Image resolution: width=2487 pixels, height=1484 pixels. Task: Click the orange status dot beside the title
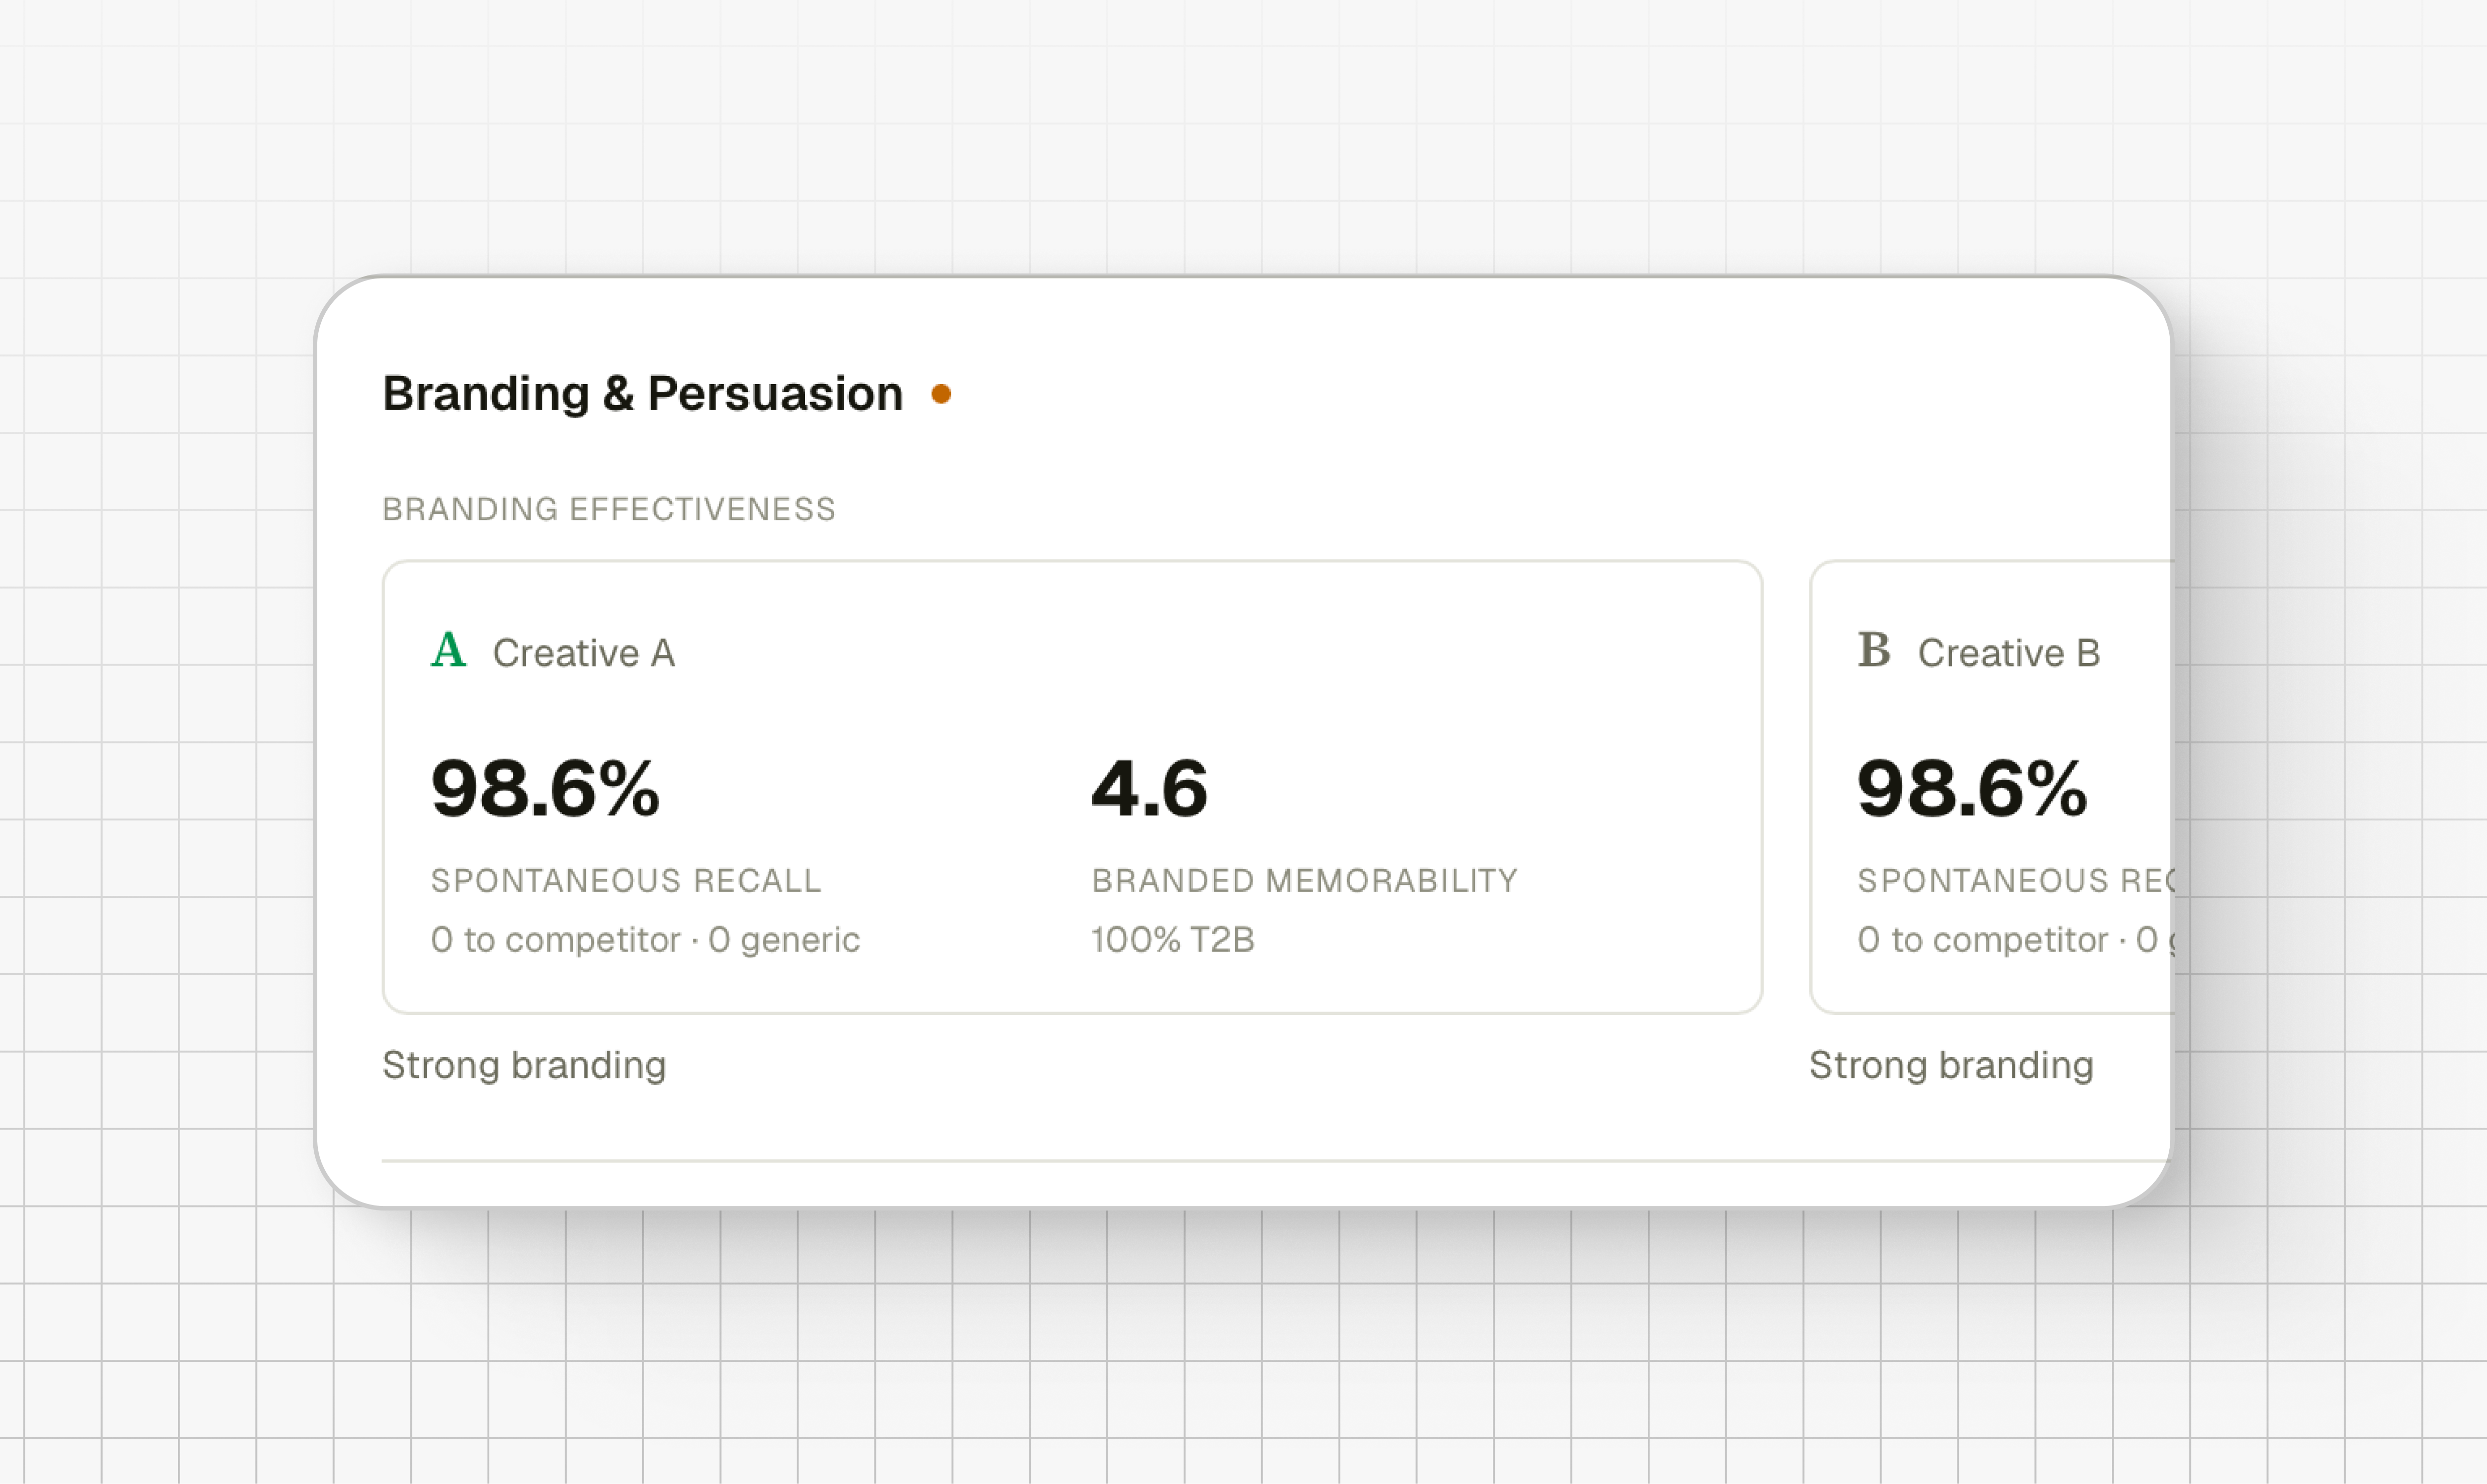click(941, 394)
